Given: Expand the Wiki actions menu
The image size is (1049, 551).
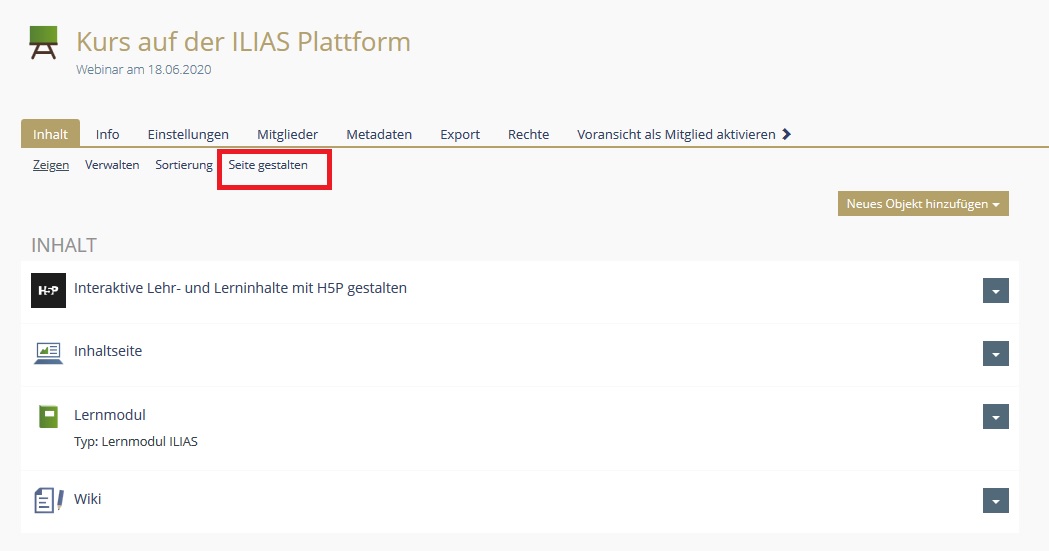Looking at the screenshot, I should click(x=995, y=500).
